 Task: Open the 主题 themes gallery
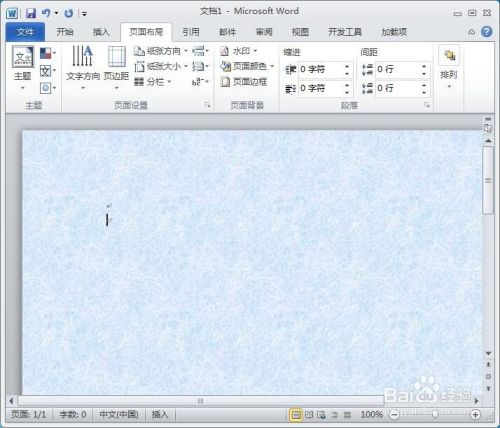pyautogui.click(x=23, y=68)
